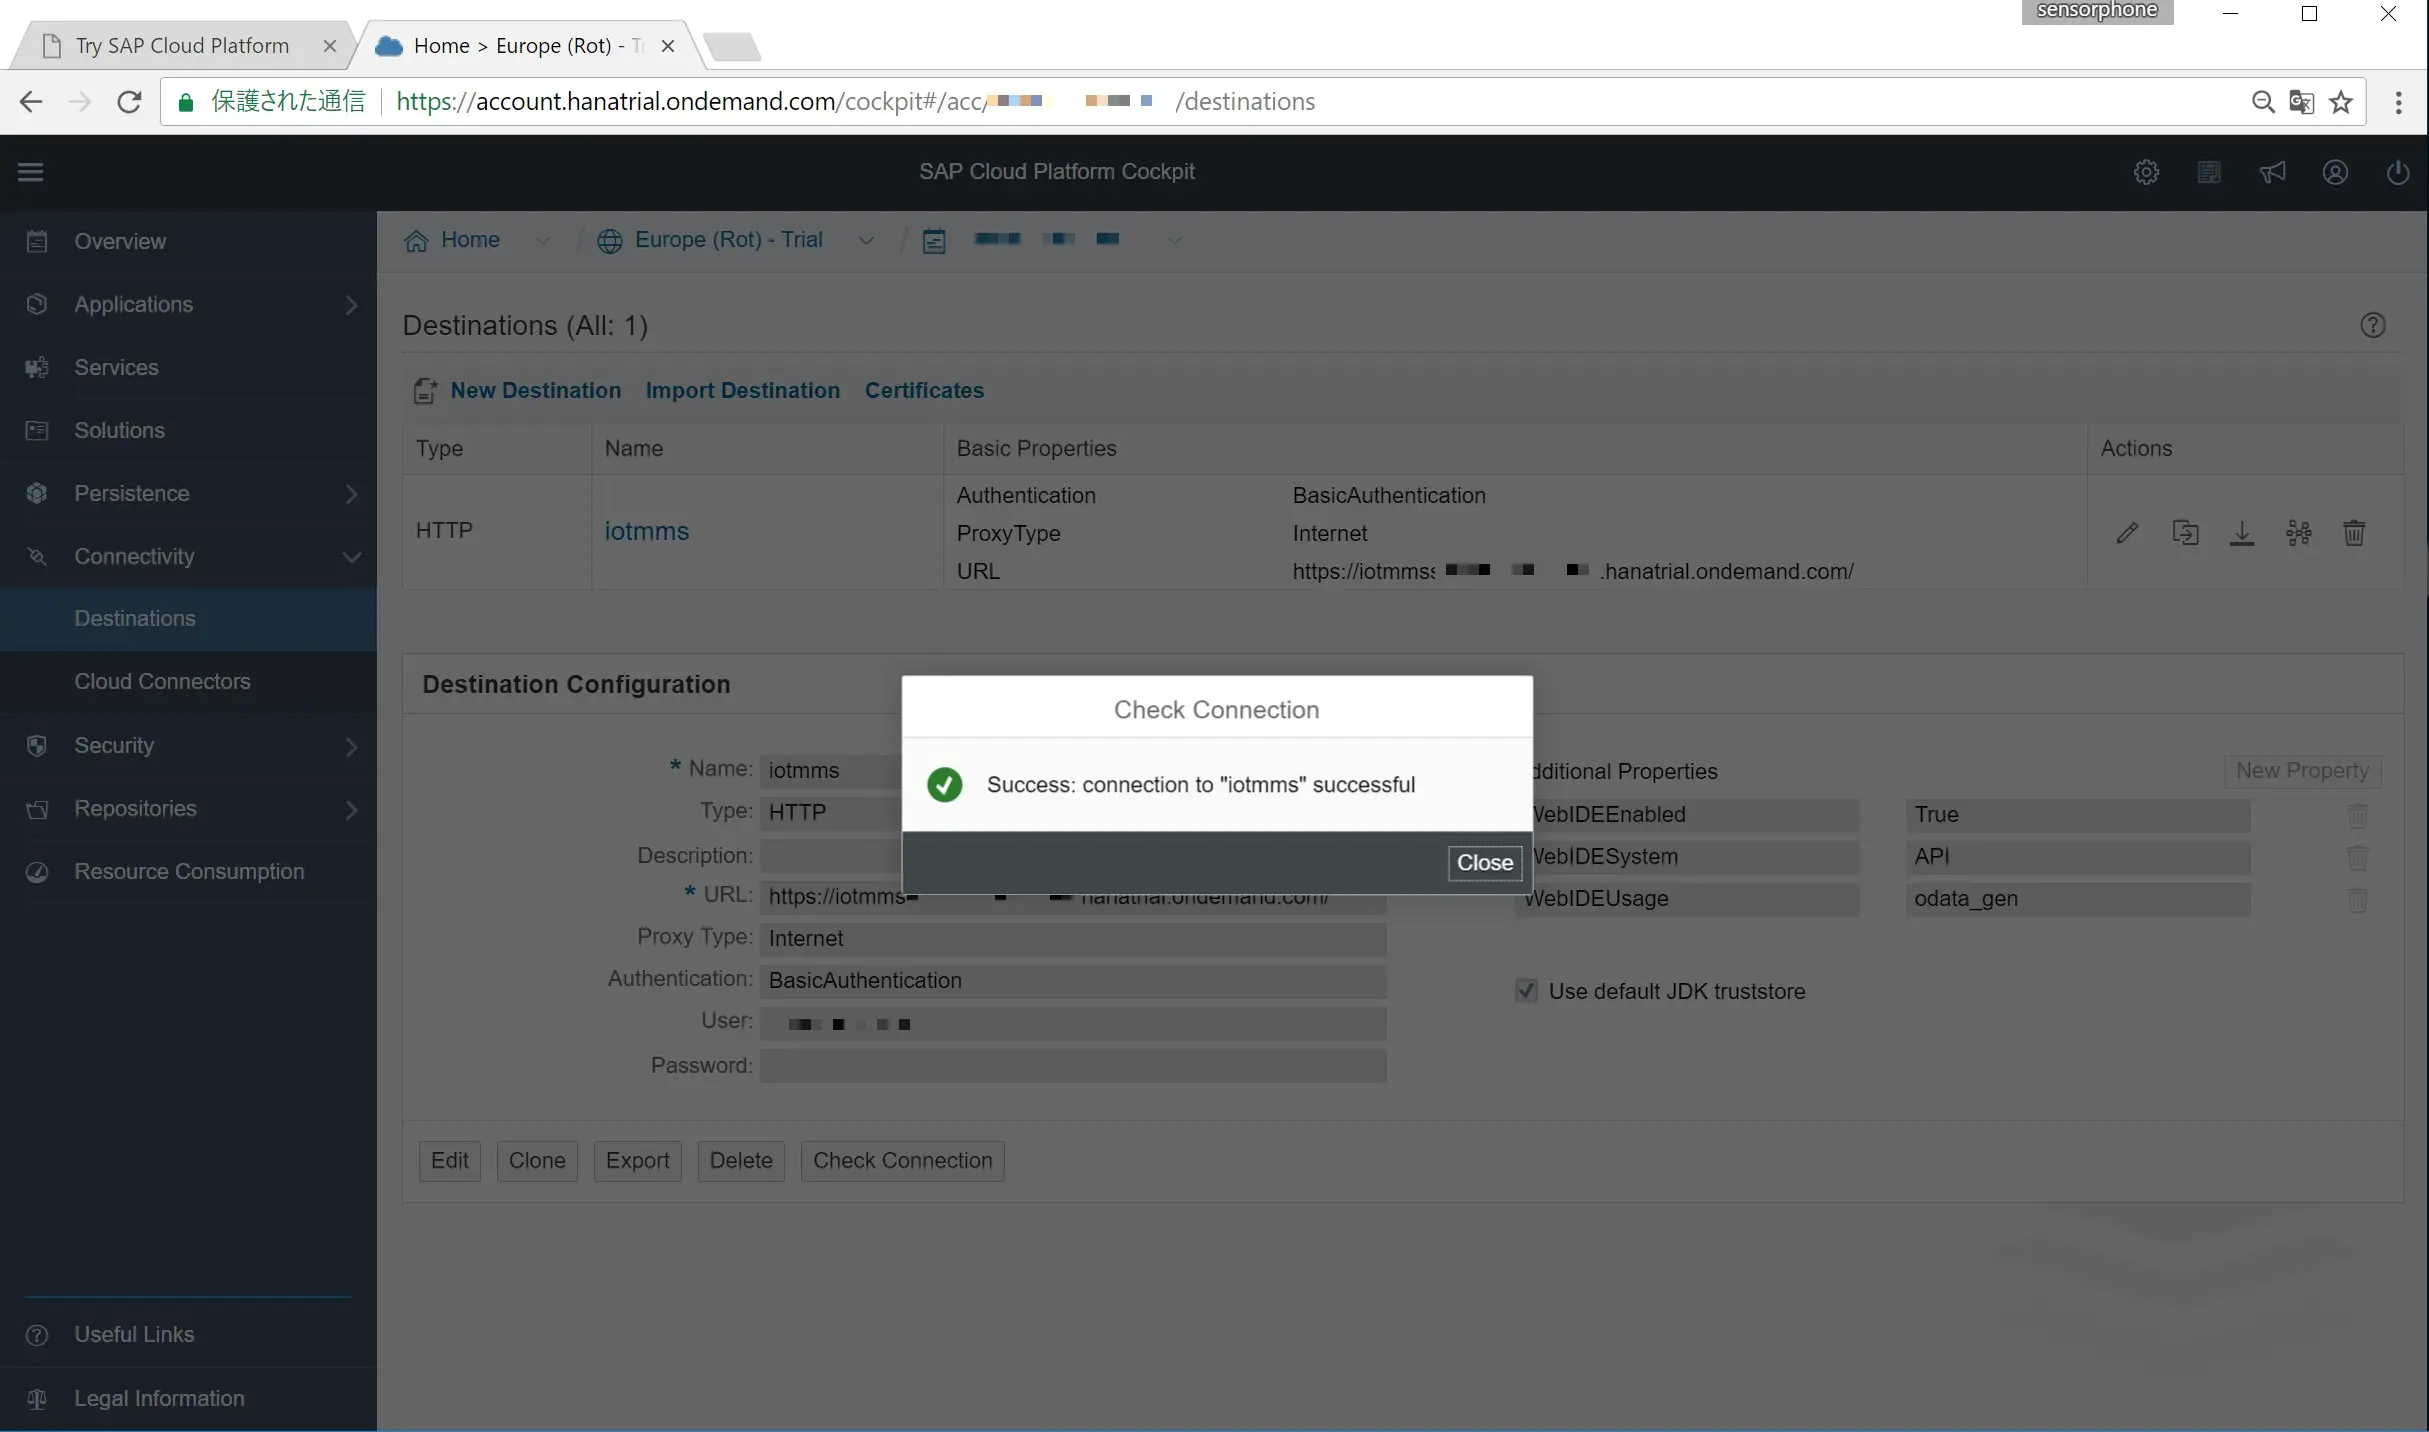
Task: Edit iotmms destination via pencil icon
Action: tap(2127, 533)
